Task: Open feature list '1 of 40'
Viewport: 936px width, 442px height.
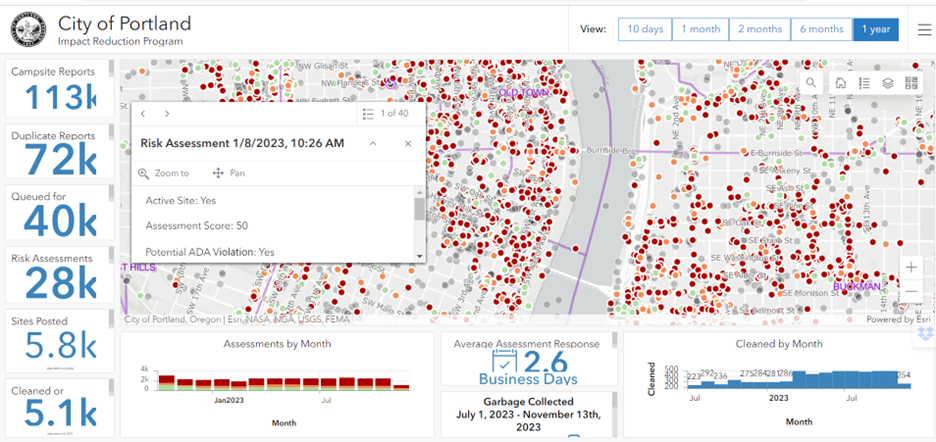Action: pos(386,113)
